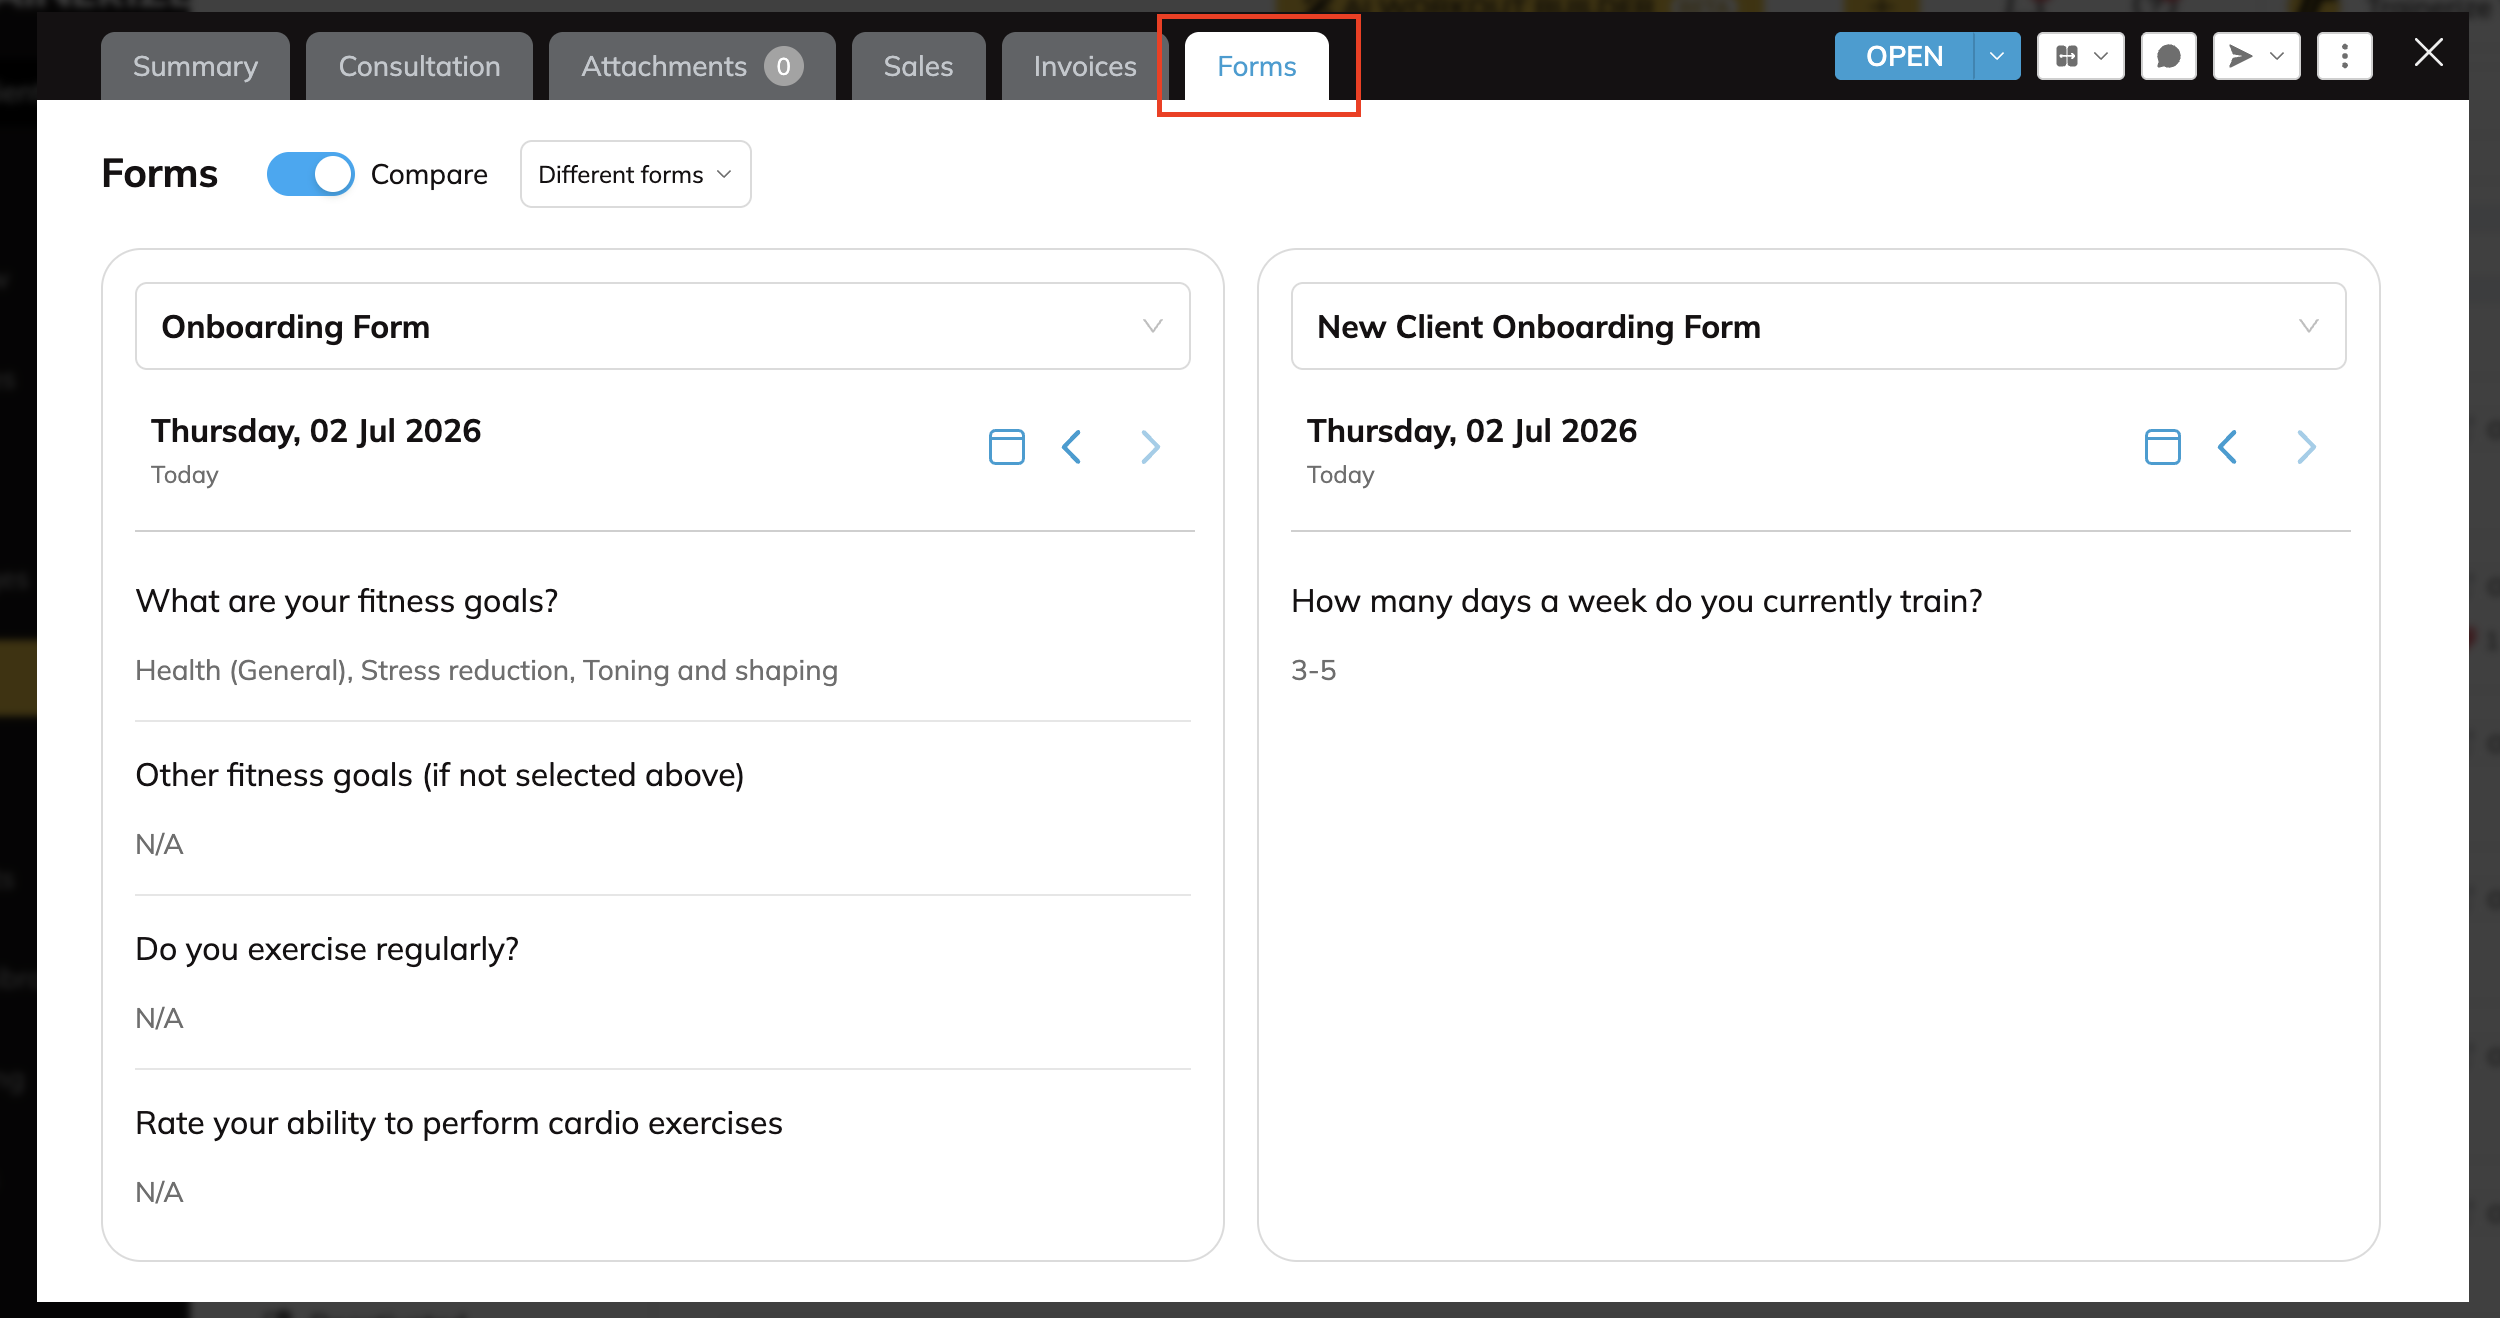
Task: Go to previous date in Onboarding Form
Action: [x=1071, y=446]
